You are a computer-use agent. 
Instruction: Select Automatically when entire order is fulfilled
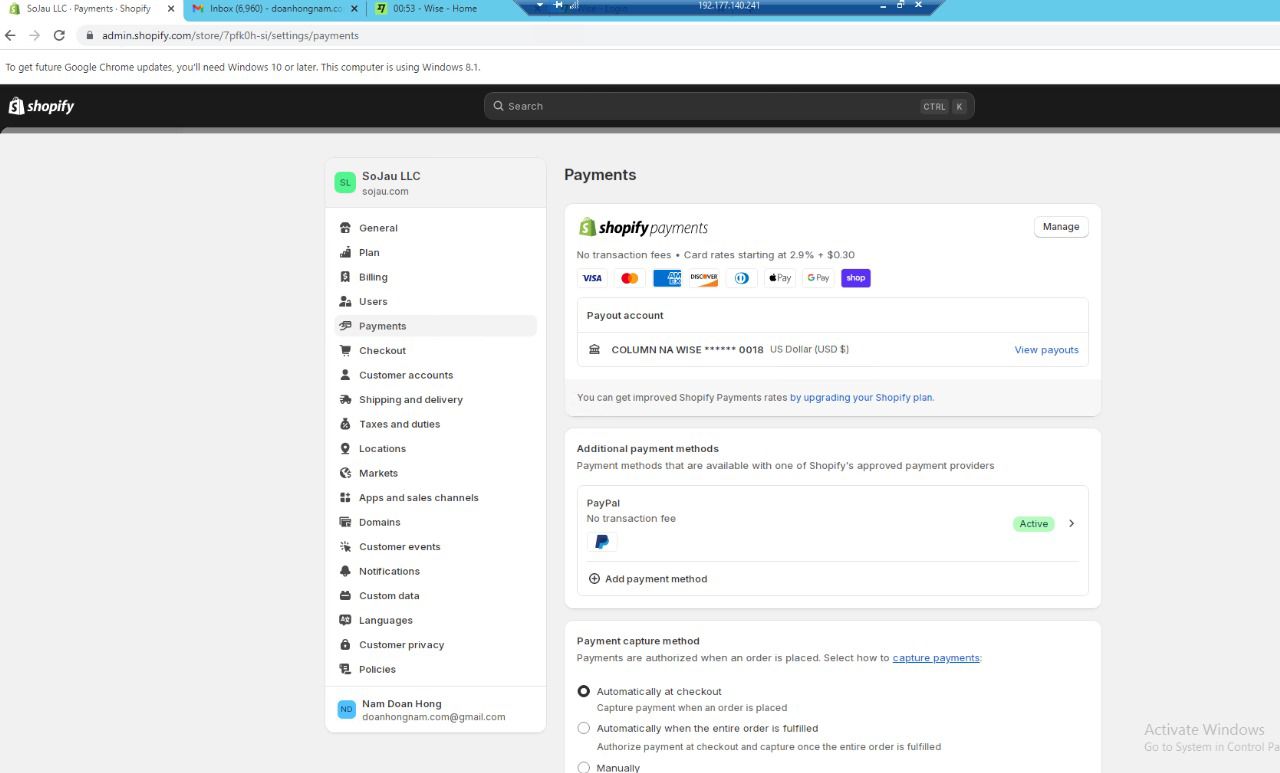[584, 728]
